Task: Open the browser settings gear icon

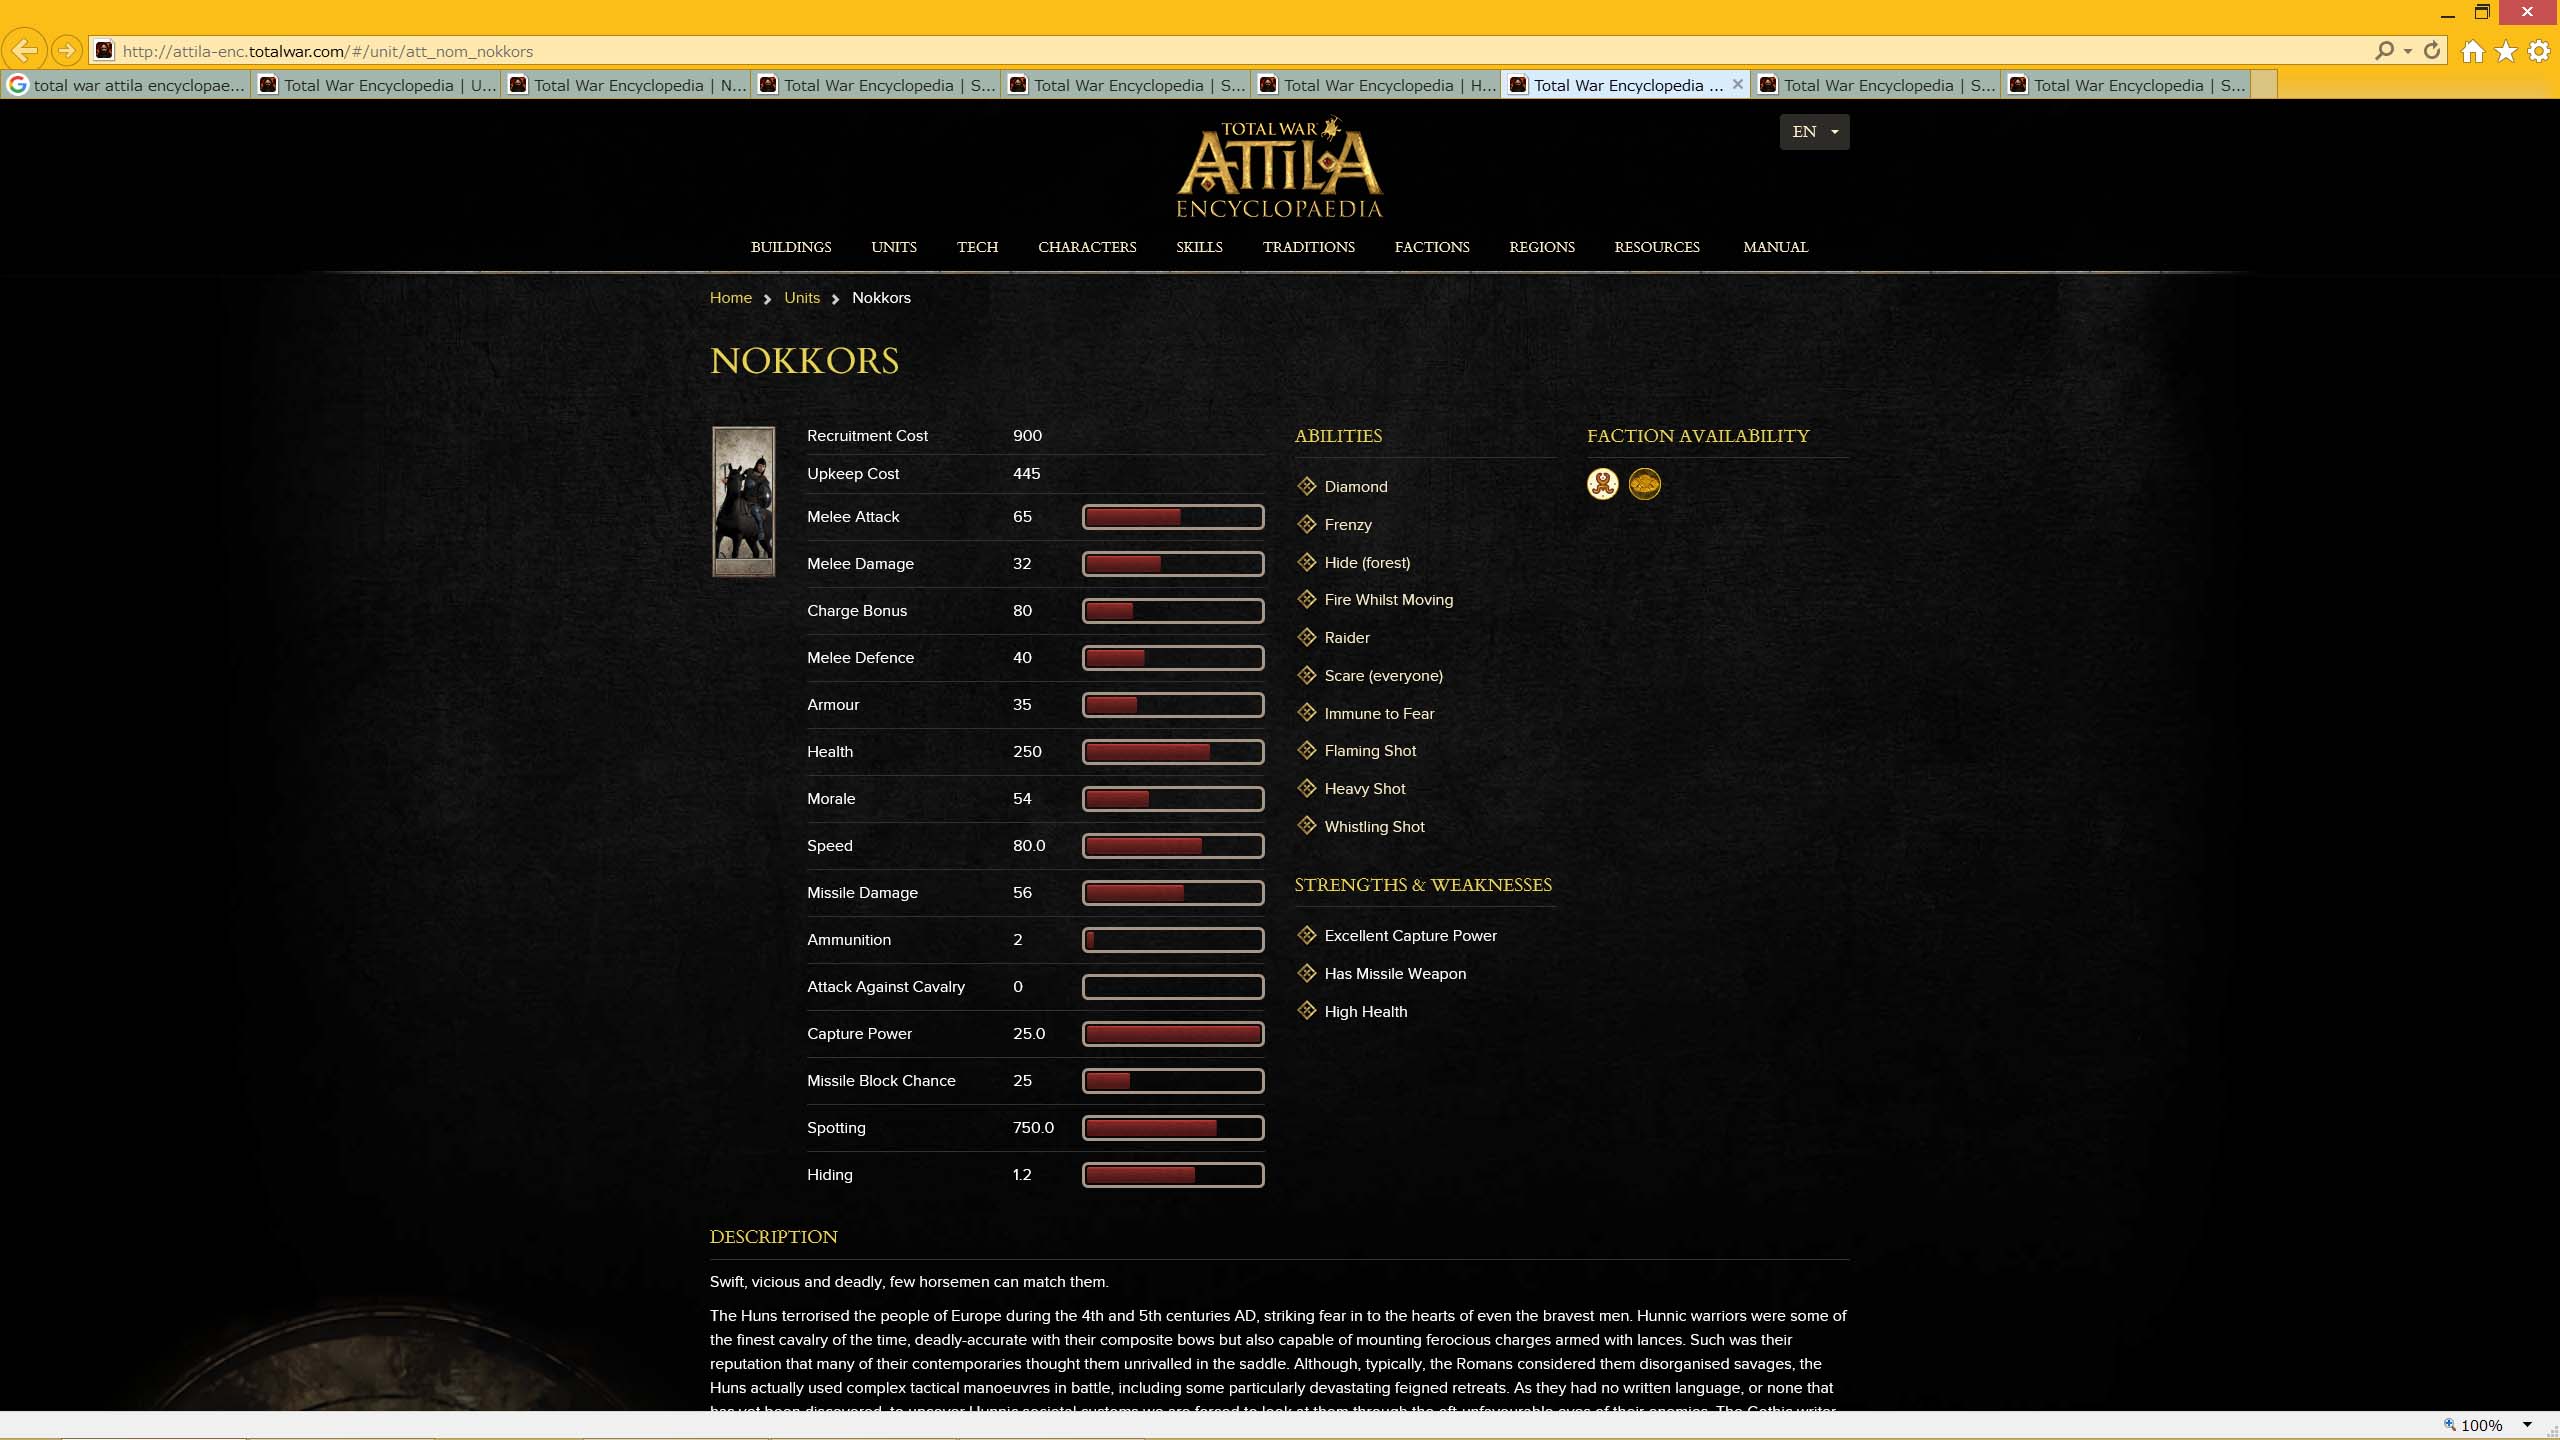Action: [x=2539, y=51]
